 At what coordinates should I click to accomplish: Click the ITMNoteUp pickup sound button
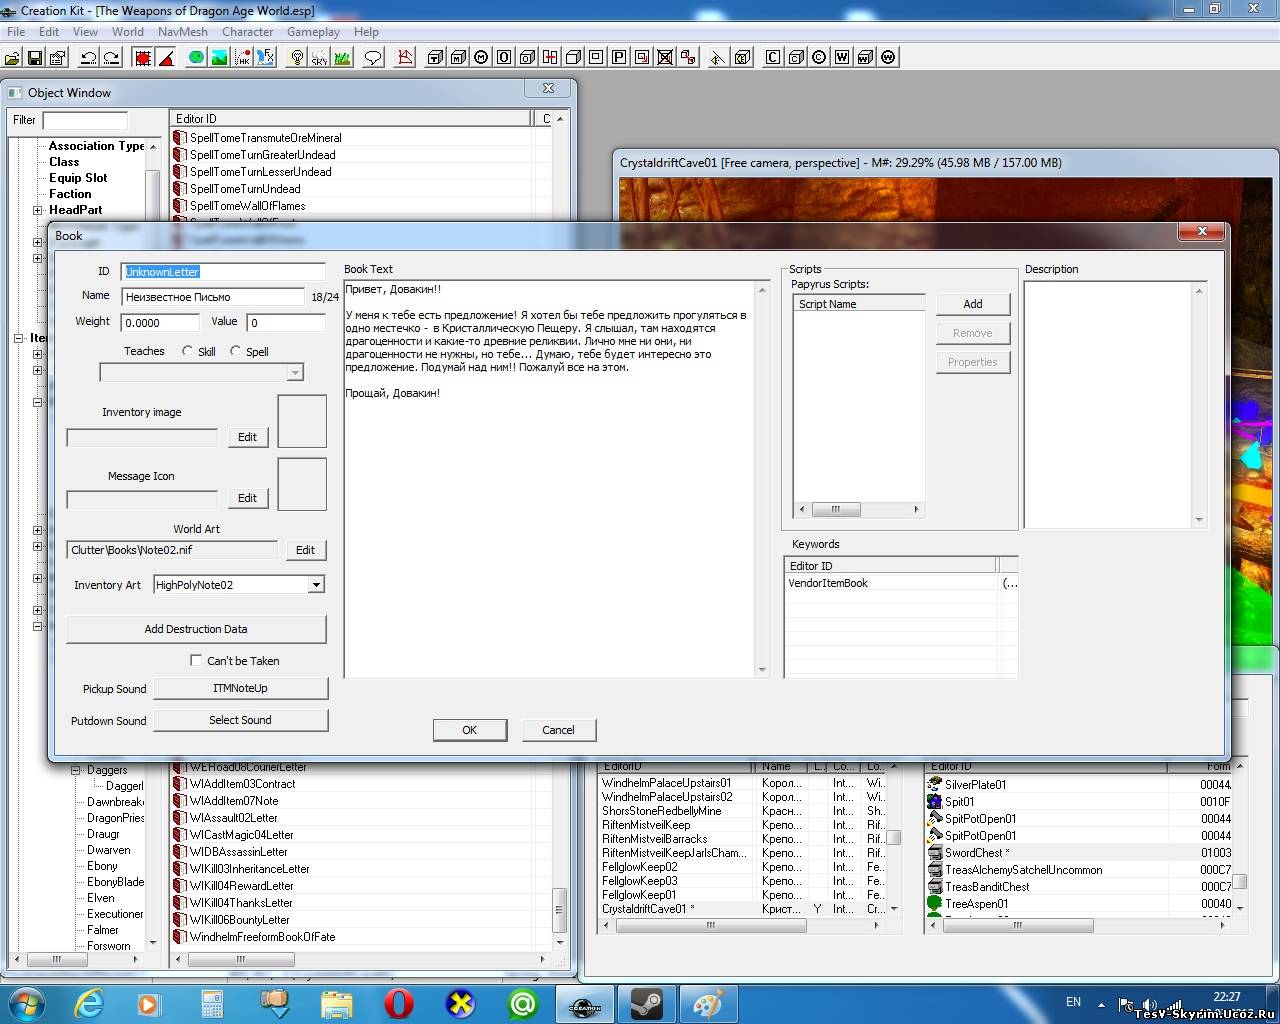[x=240, y=688]
